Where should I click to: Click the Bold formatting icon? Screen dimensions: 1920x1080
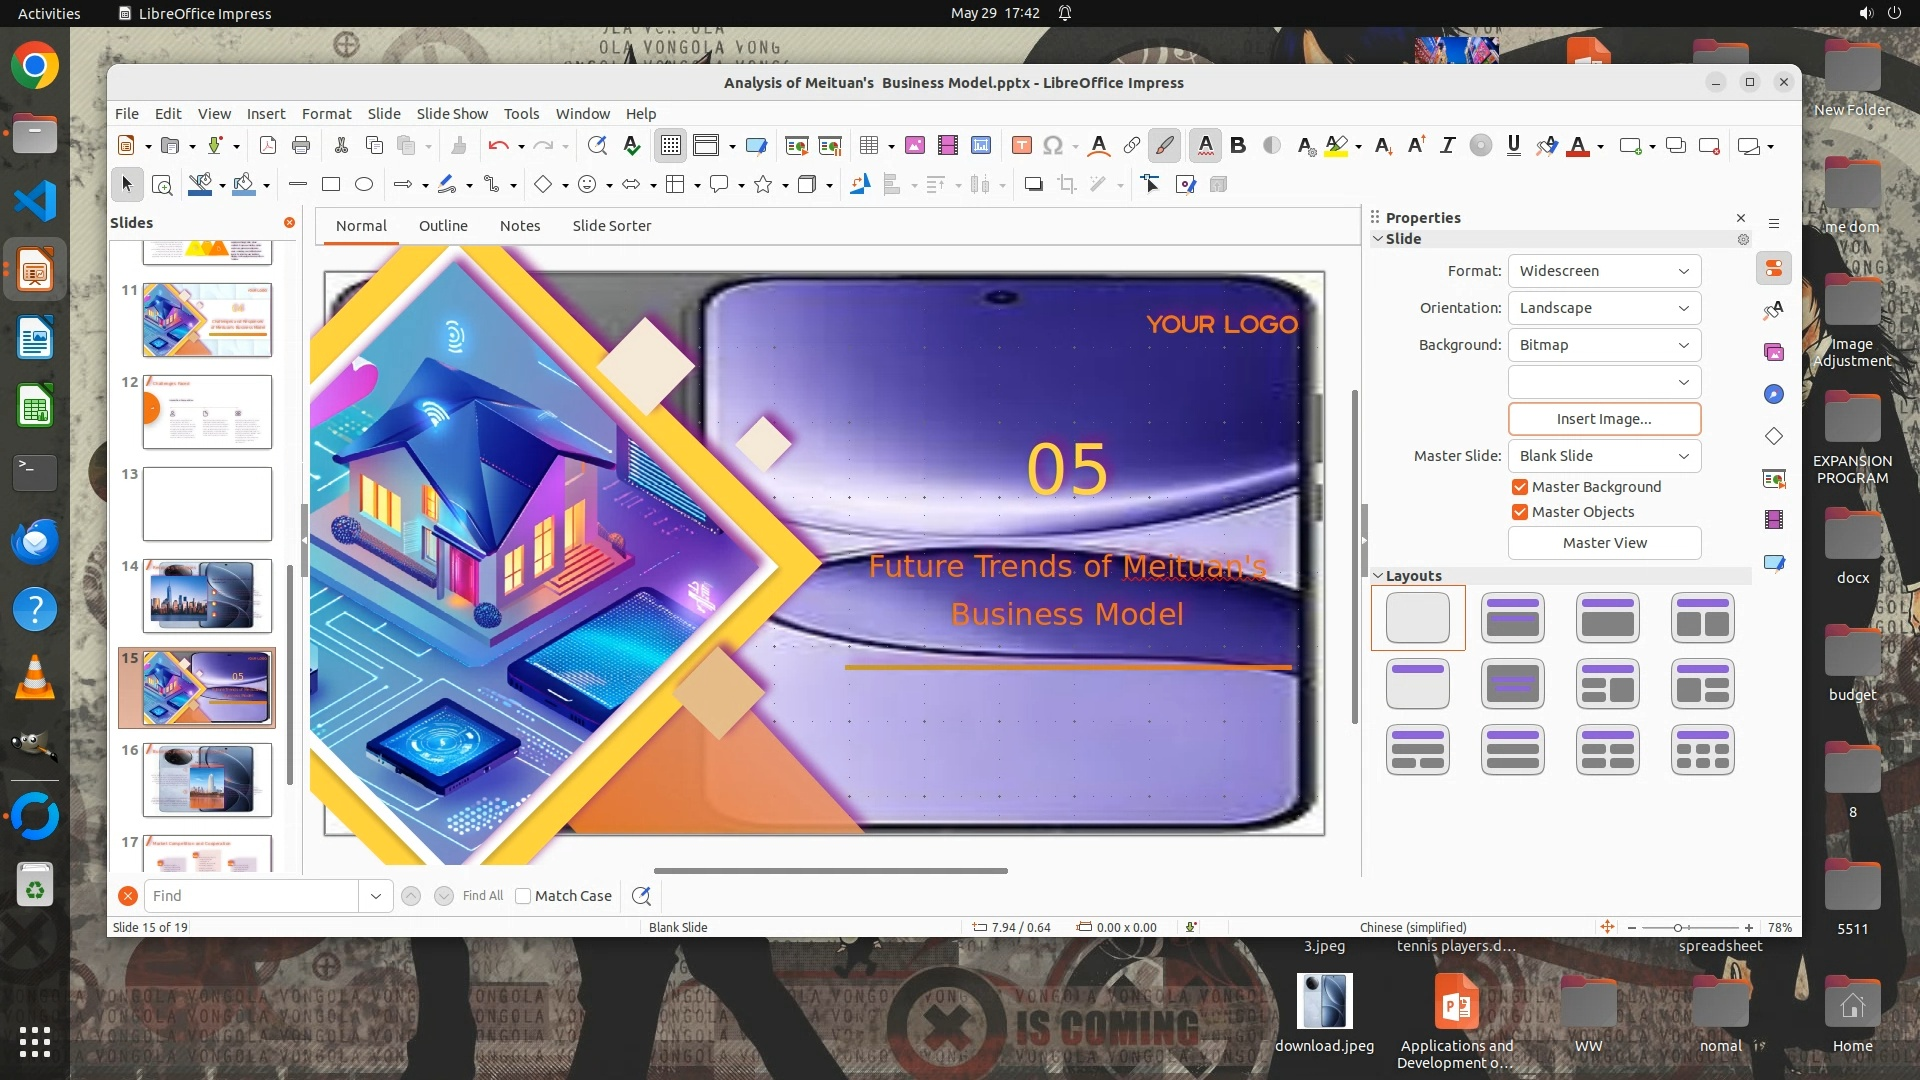1238,146
